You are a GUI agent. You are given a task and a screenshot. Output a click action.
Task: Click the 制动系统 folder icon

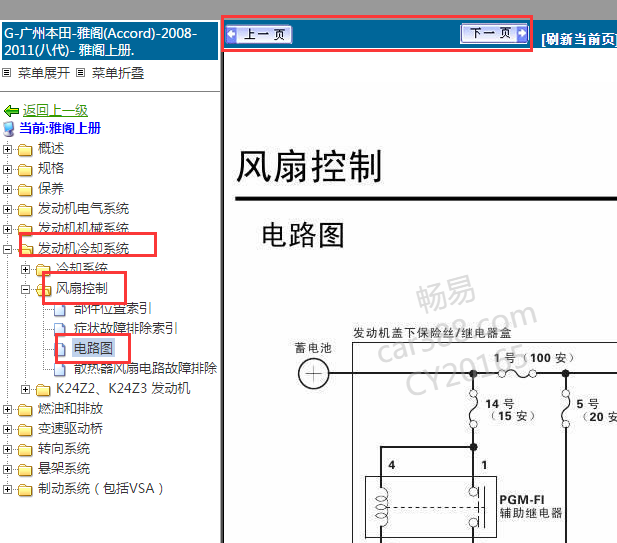pyautogui.click(x=25, y=490)
